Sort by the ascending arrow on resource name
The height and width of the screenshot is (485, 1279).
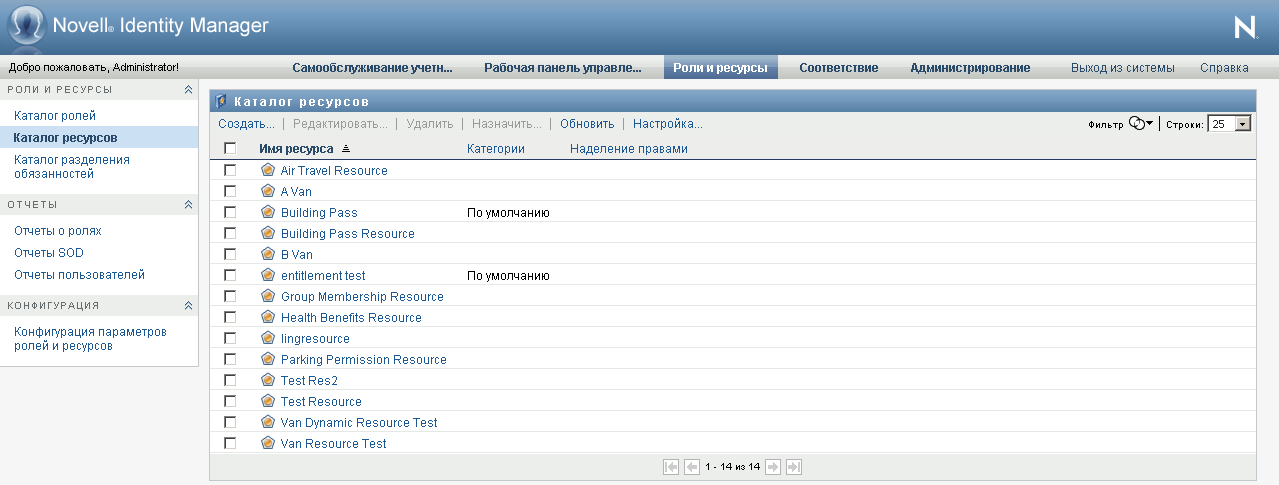pyautogui.click(x=346, y=149)
